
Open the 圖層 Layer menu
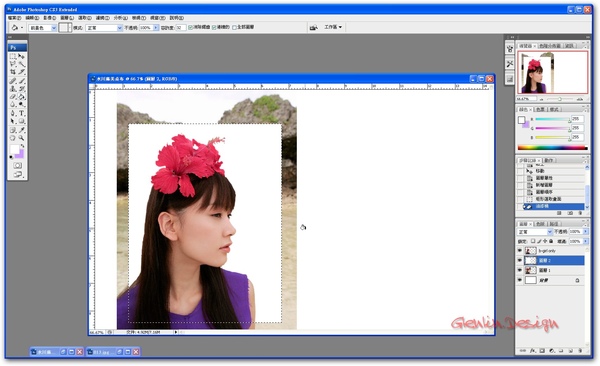[67, 18]
